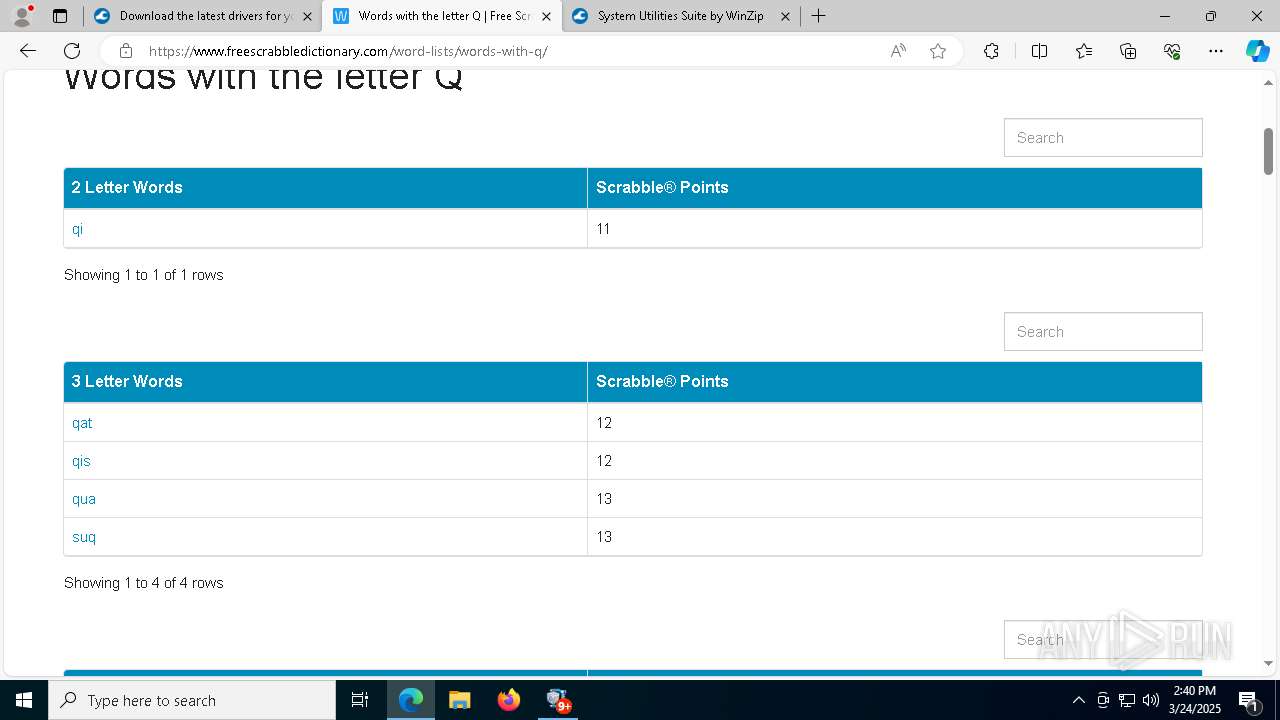Open a new browser tab
Viewport: 1280px width, 720px height.
click(818, 16)
